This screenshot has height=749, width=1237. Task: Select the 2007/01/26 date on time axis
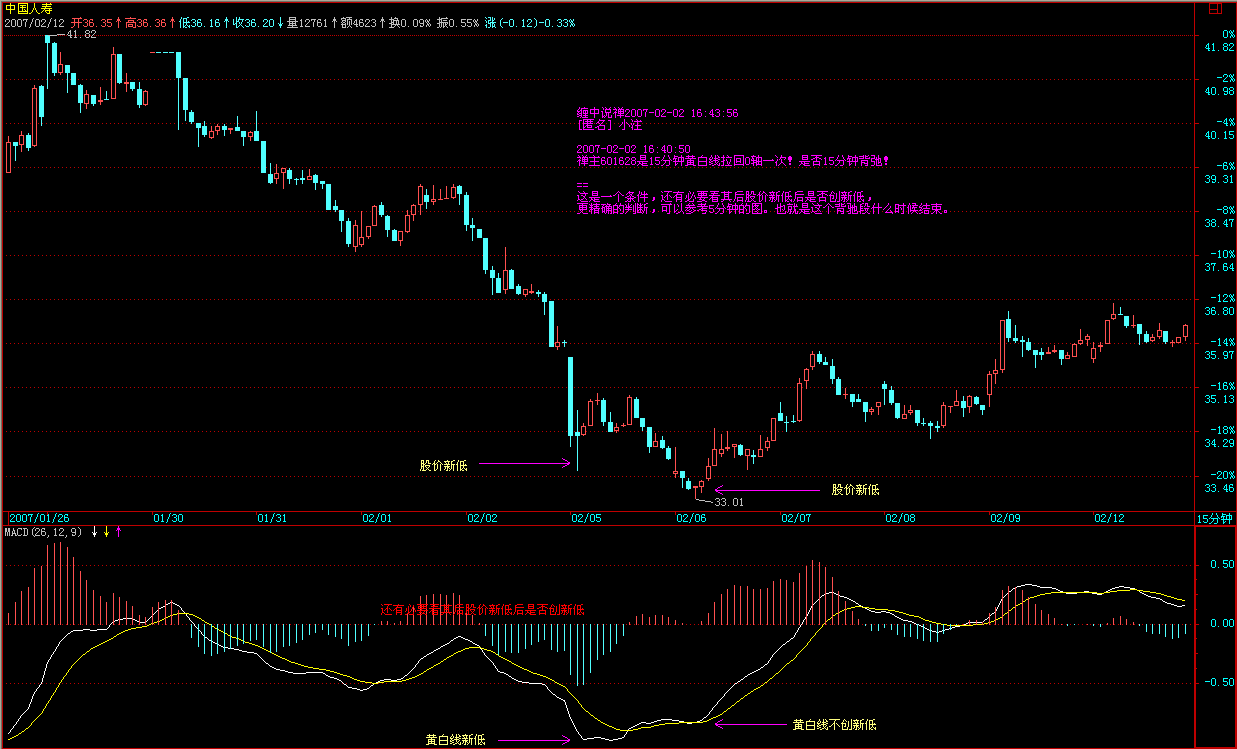pyautogui.click(x=40, y=518)
